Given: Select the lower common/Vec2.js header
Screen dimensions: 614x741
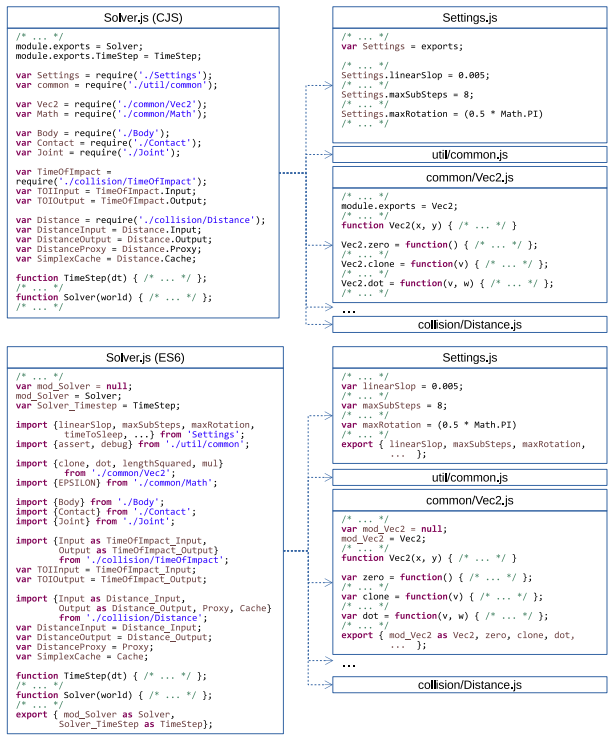Looking at the screenshot, I should click(x=469, y=500).
